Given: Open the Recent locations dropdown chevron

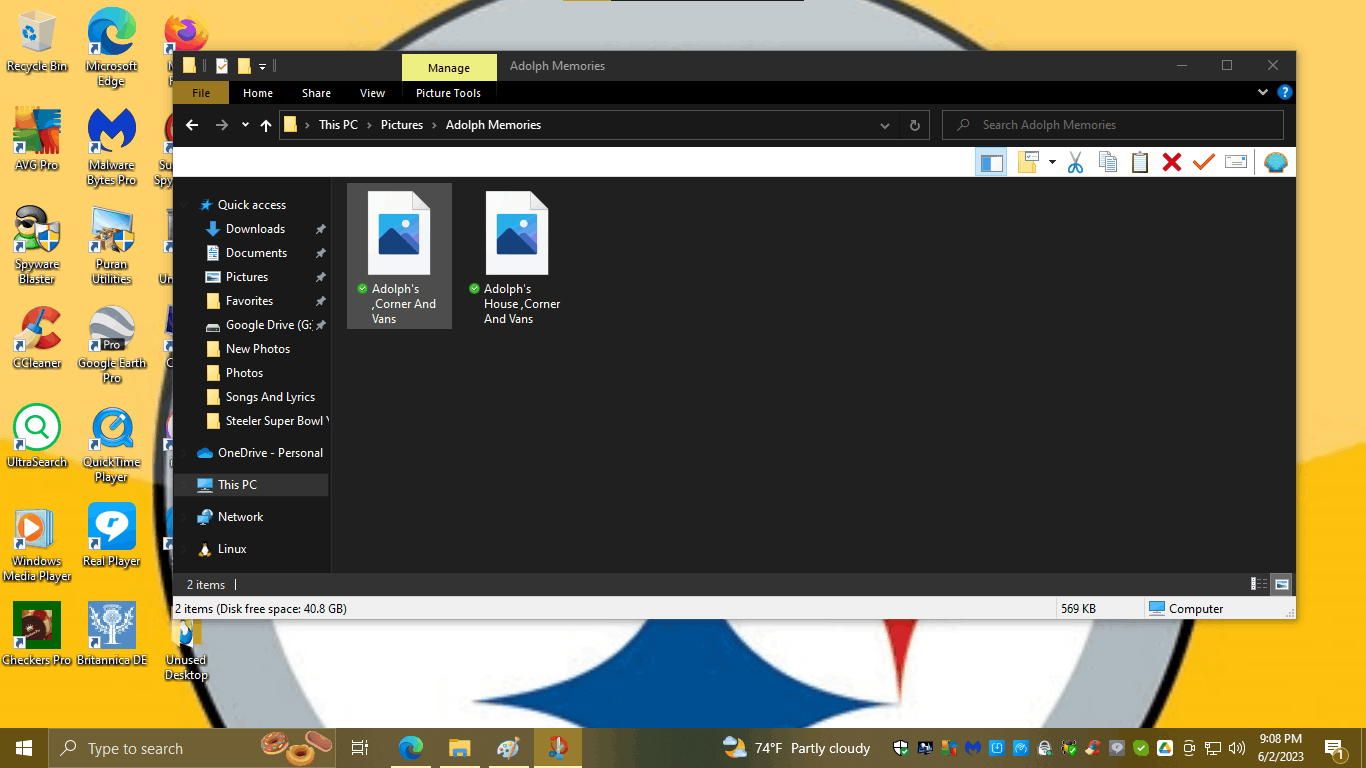Looking at the screenshot, I should coord(246,125).
